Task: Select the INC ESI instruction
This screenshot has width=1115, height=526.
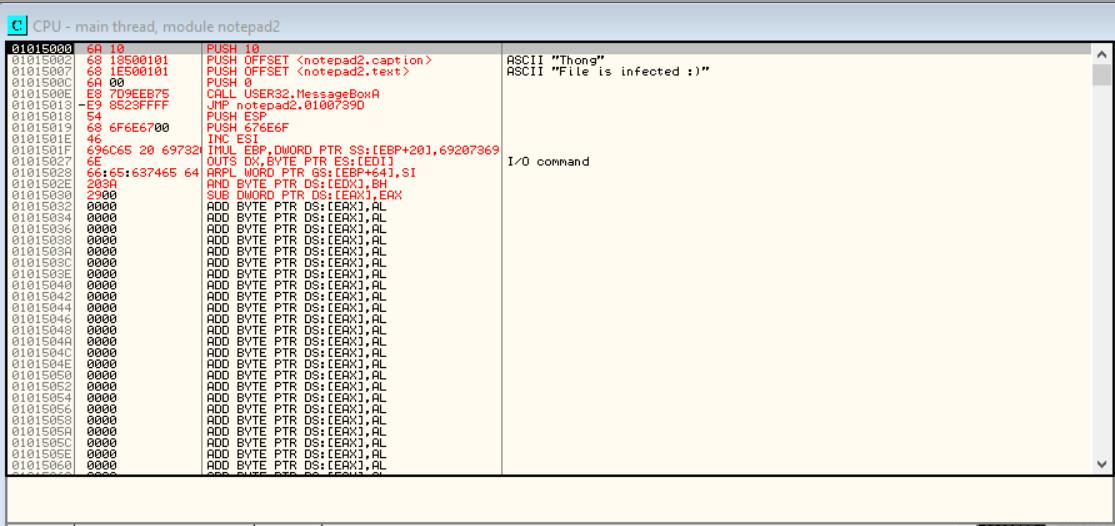Action: point(233,139)
